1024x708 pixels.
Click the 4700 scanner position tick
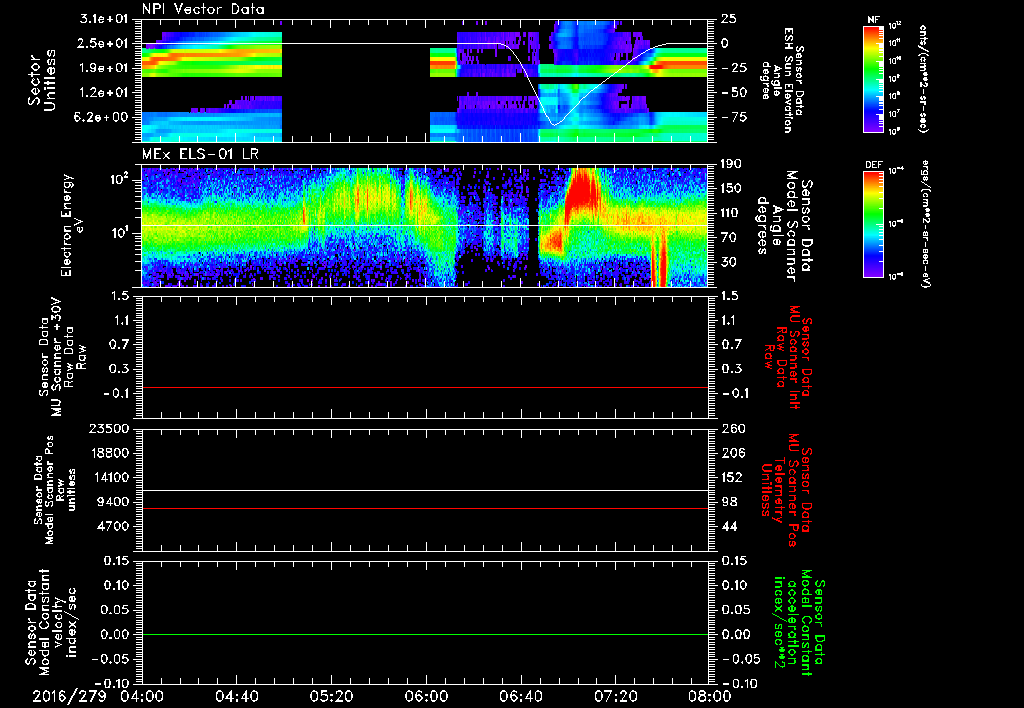[112, 526]
